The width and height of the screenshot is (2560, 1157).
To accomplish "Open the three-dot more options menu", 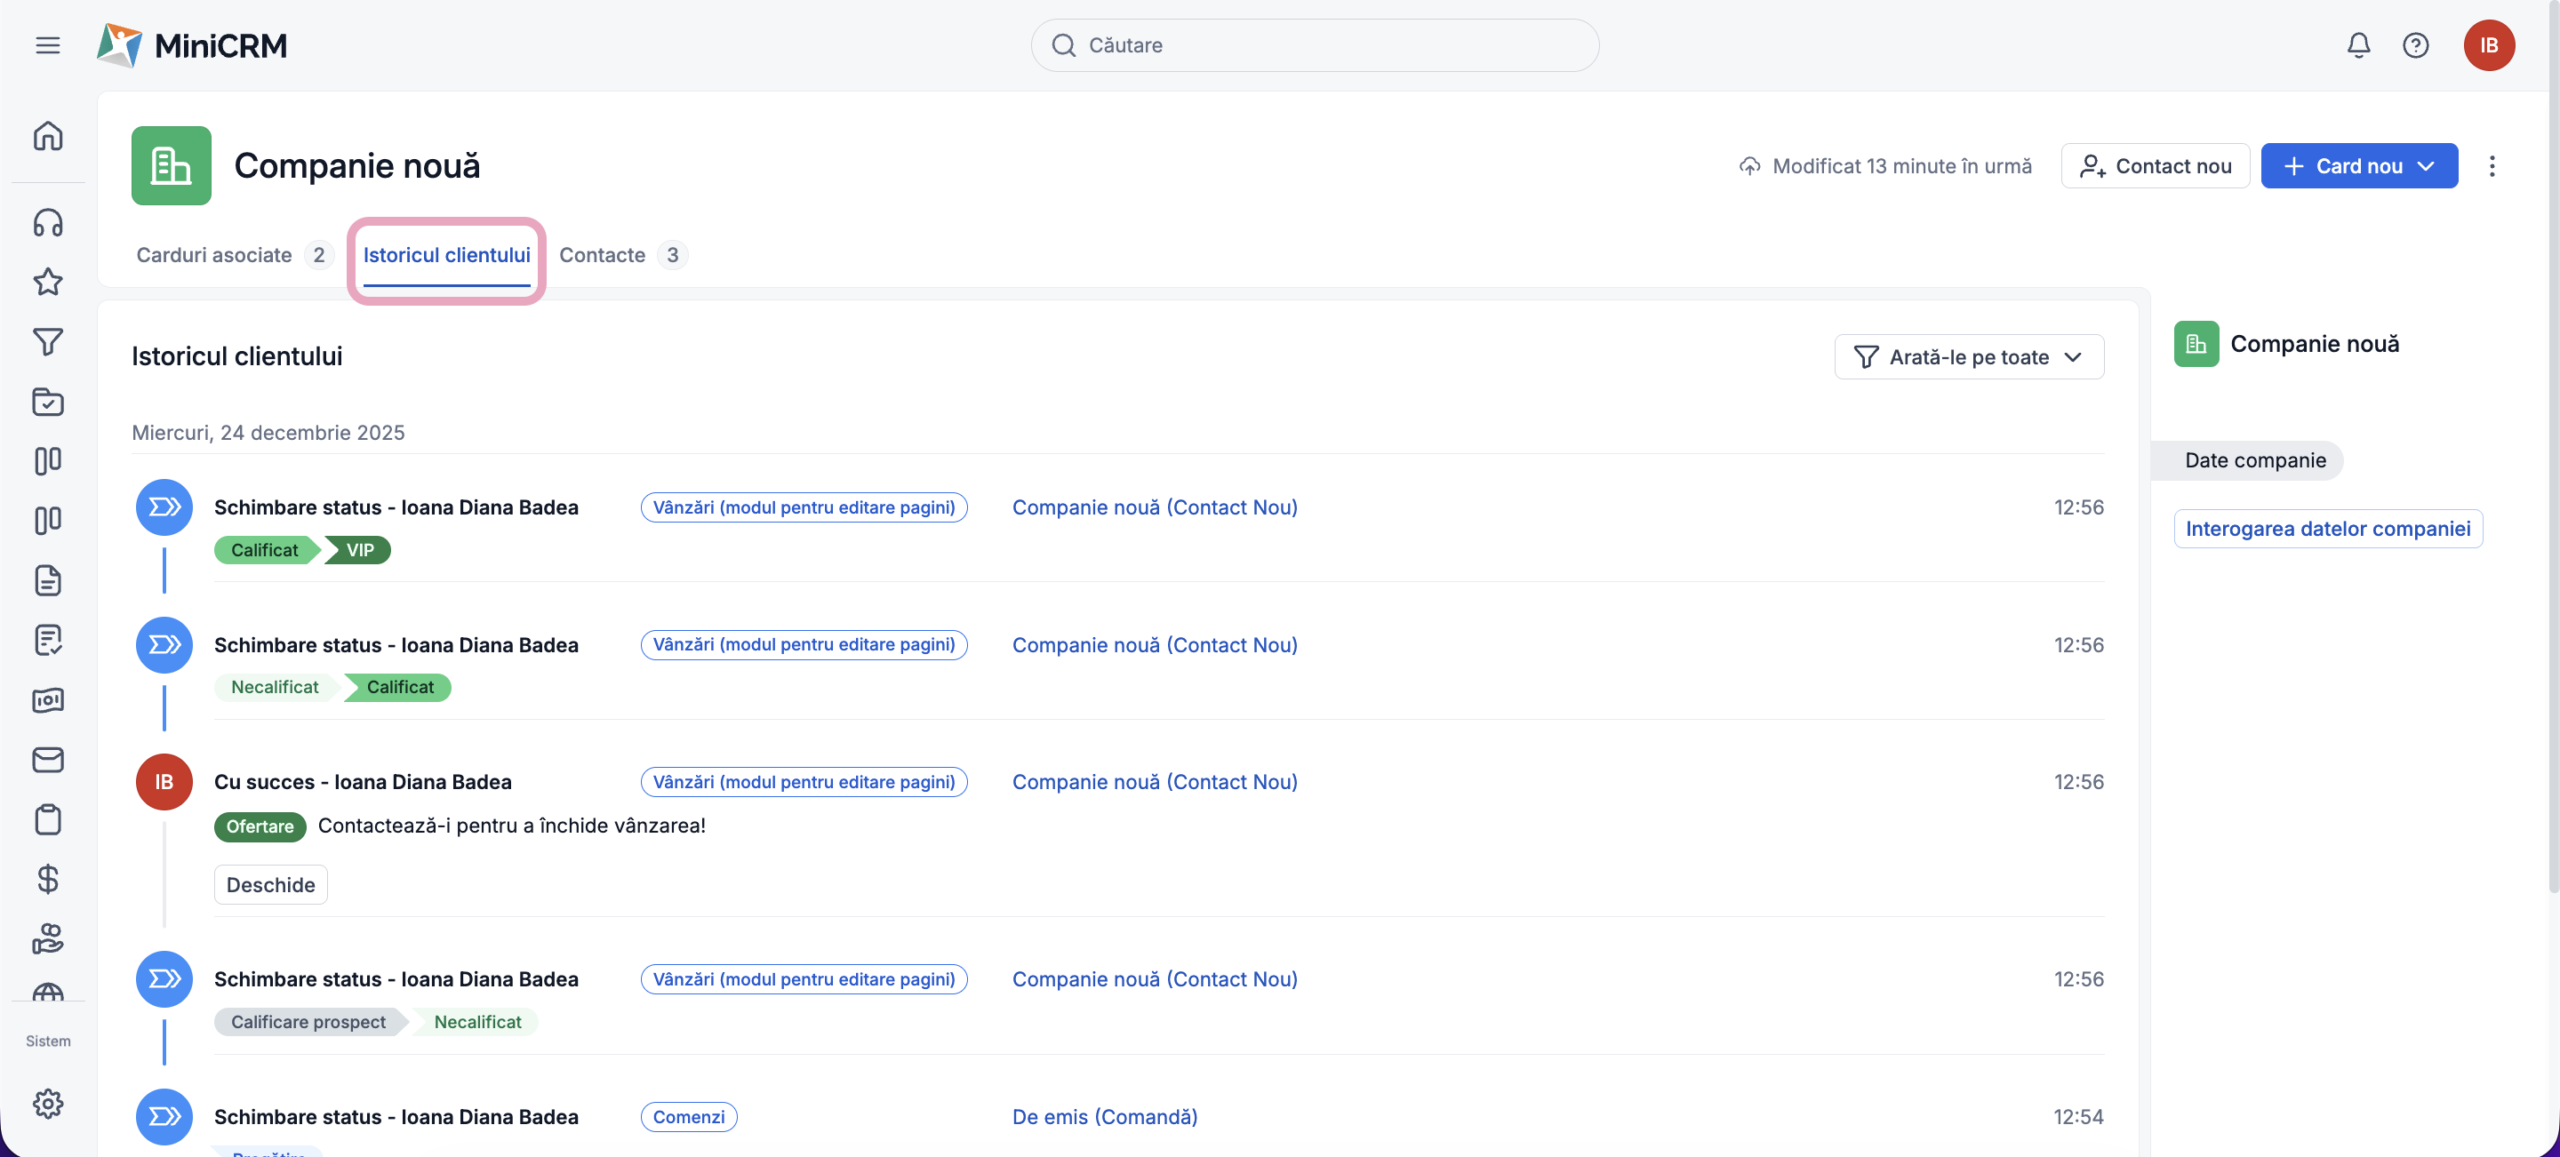I will [2491, 166].
